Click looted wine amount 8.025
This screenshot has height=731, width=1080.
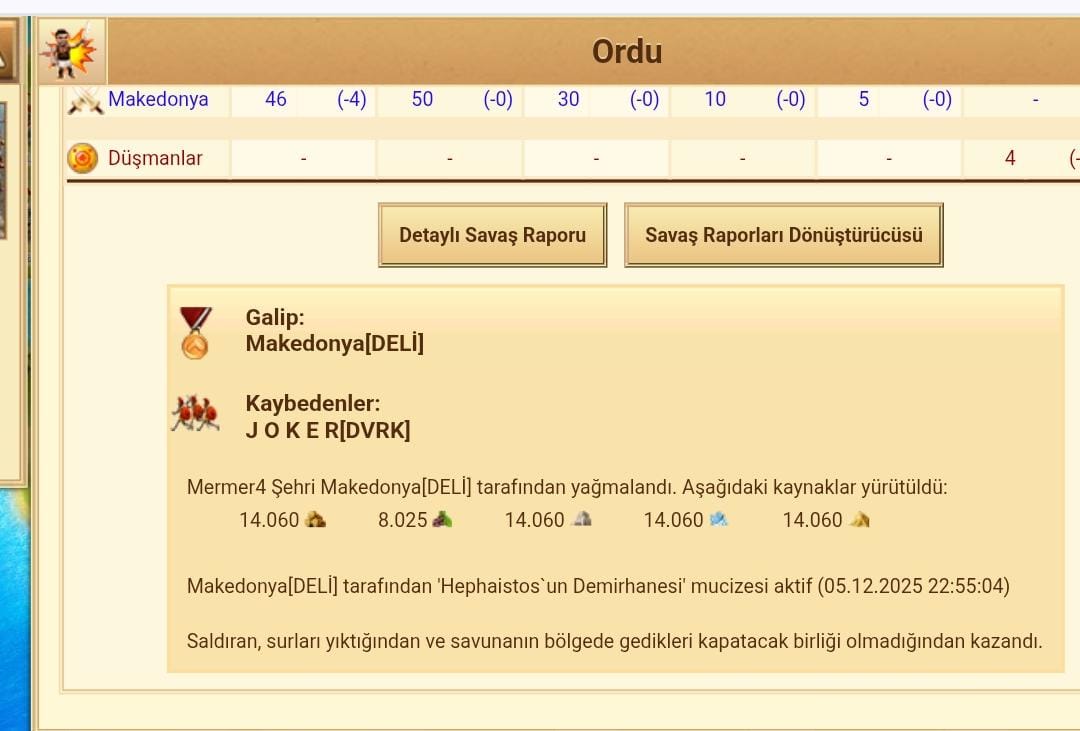[402, 519]
